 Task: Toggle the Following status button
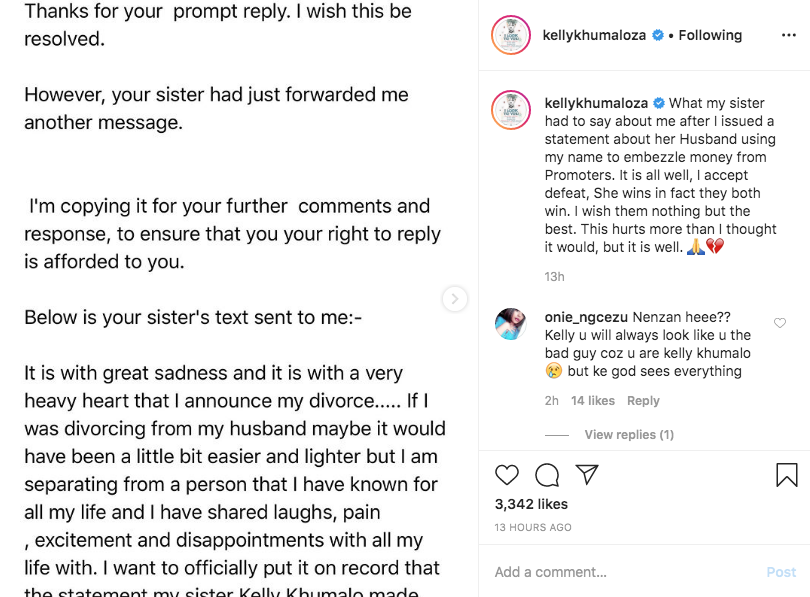(710, 35)
